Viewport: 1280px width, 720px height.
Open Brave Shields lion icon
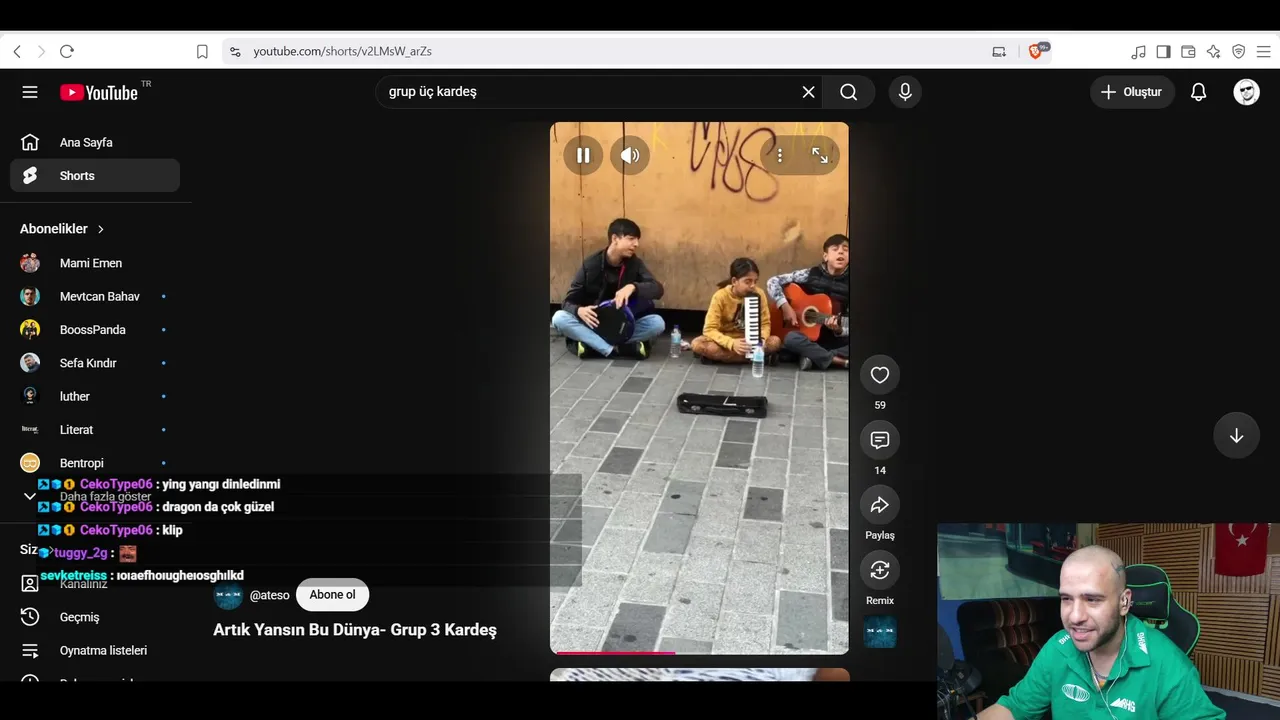(1036, 51)
